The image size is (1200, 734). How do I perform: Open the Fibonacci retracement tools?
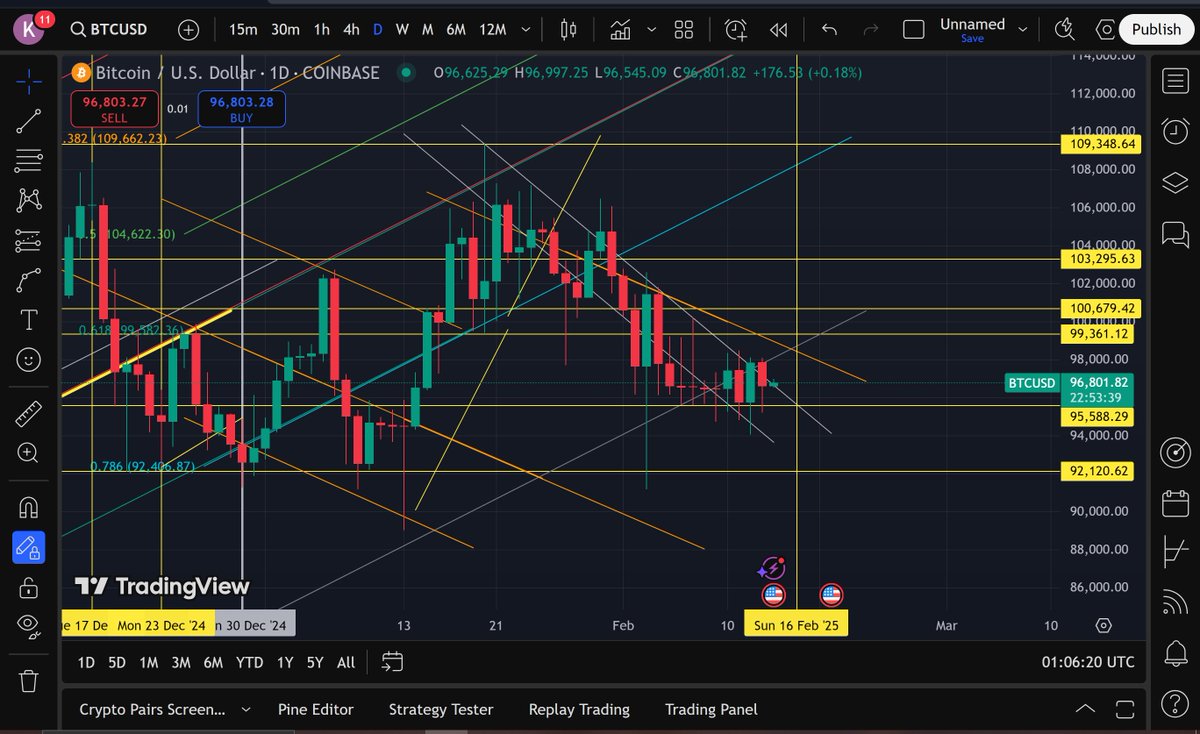pos(29,161)
